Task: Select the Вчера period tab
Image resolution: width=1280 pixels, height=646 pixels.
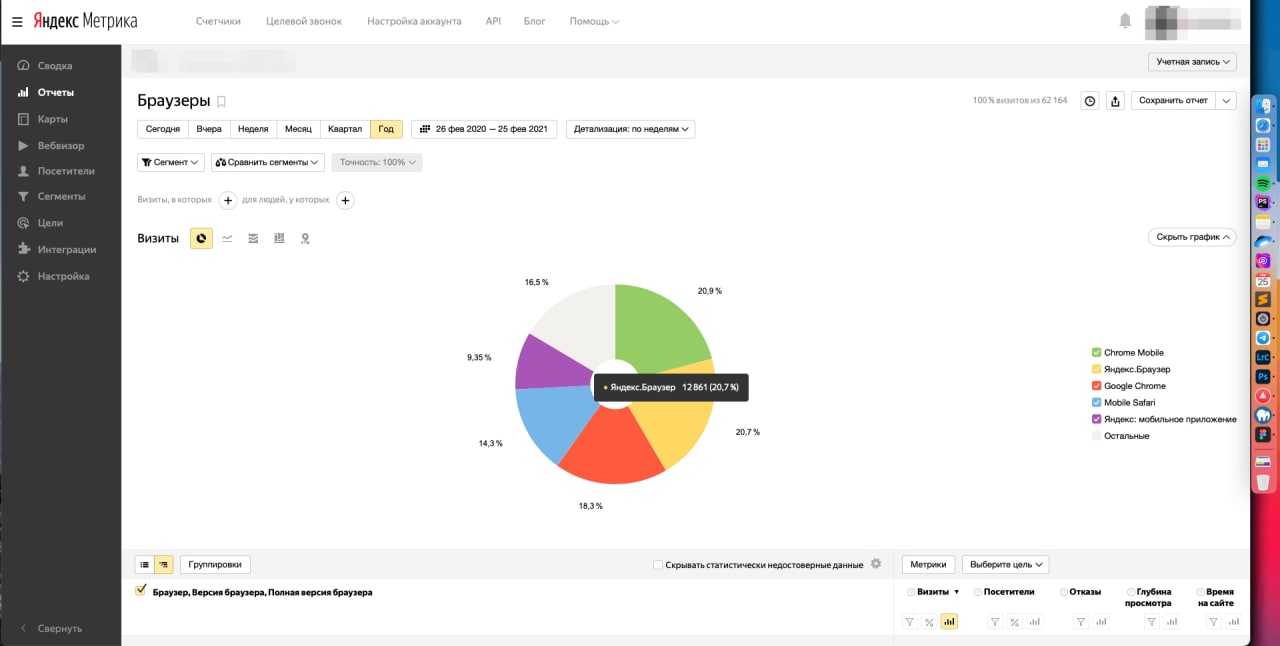Action: point(209,129)
